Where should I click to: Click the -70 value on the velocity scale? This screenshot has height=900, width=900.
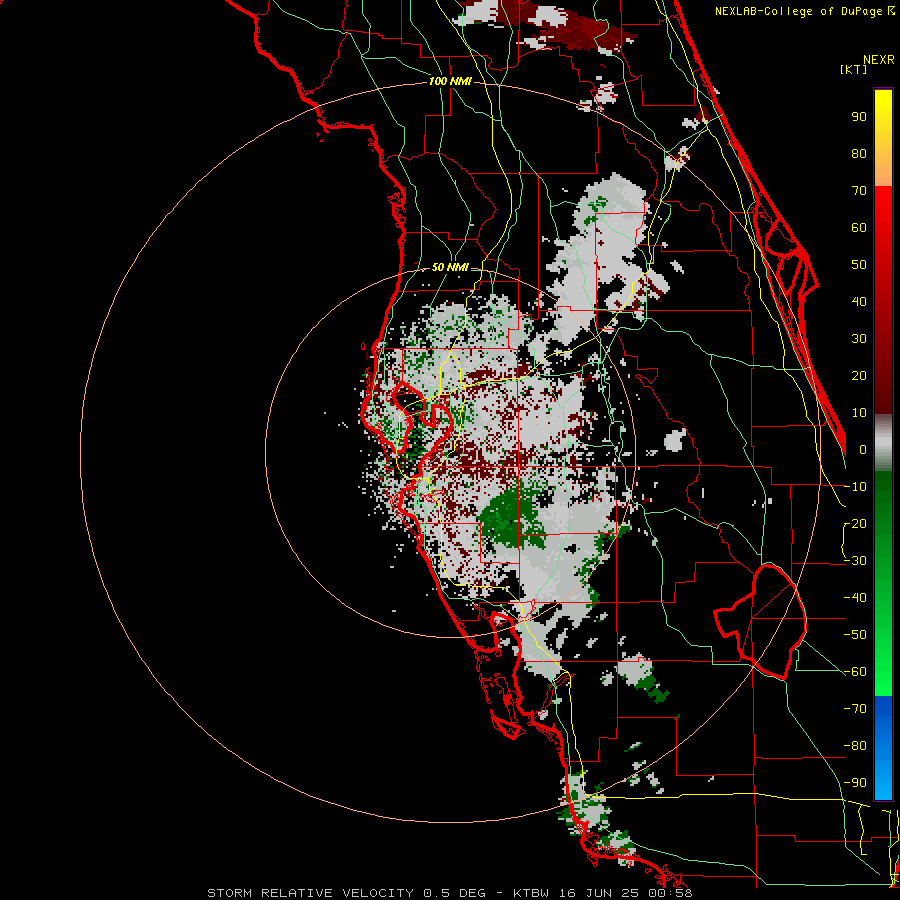855,709
